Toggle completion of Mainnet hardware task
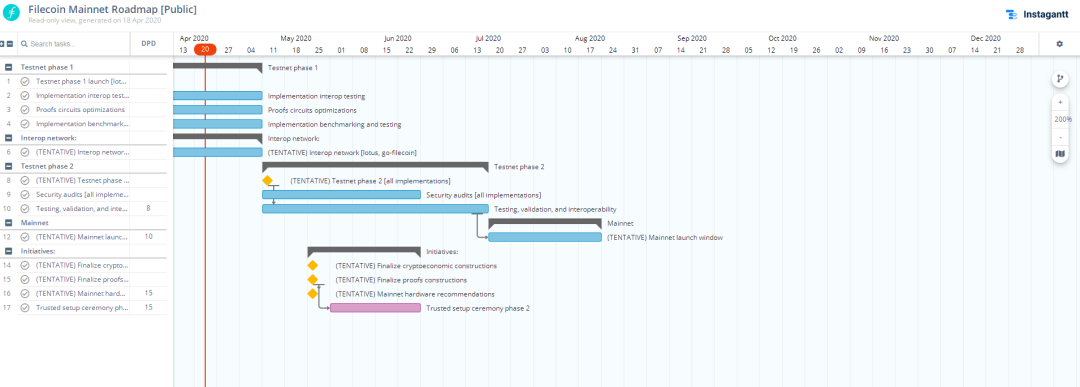The height and width of the screenshot is (387, 1080). point(25,293)
